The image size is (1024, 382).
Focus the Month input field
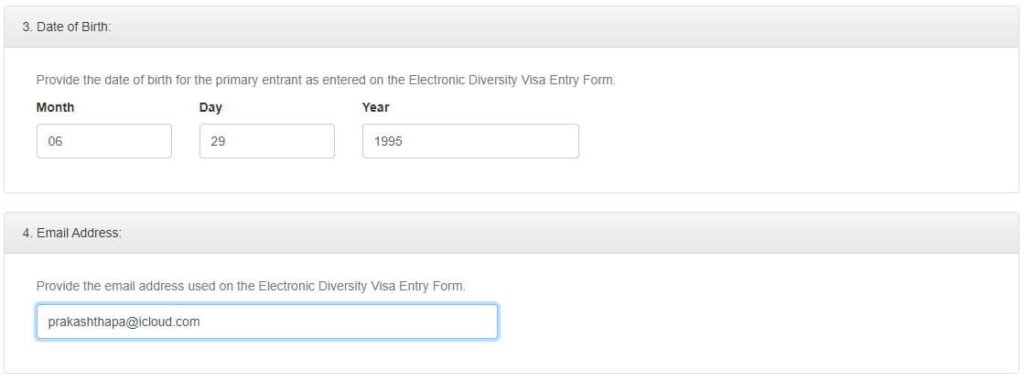(104, 141)
